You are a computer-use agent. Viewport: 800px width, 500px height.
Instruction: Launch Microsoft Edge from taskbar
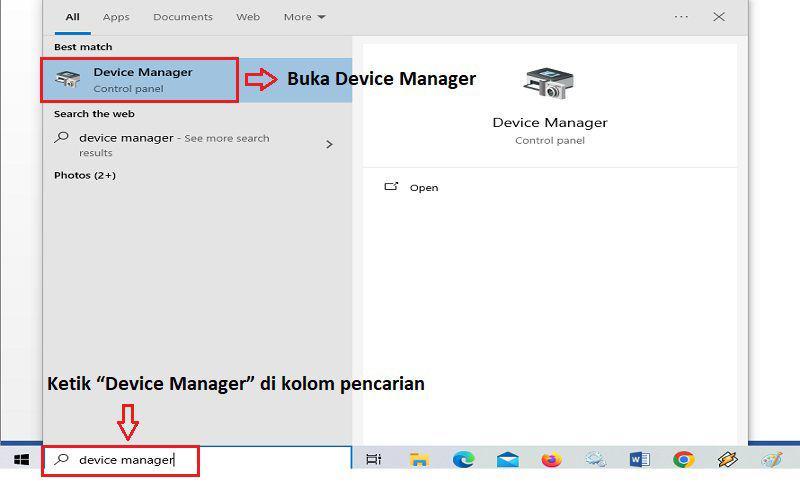[463, 460]
